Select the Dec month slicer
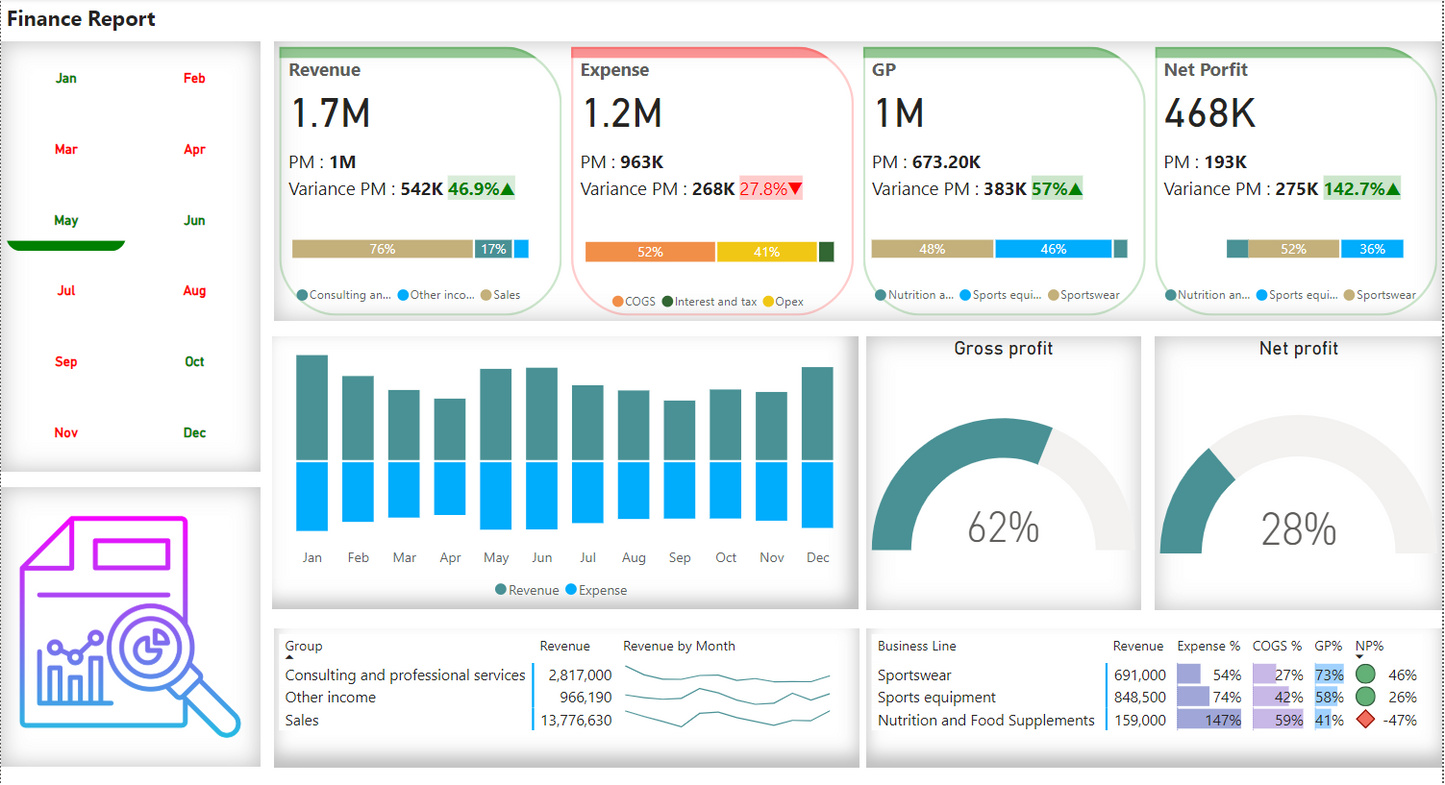Image resolution: width=1445 pixels, height=785 pixels. click(194, 433)
